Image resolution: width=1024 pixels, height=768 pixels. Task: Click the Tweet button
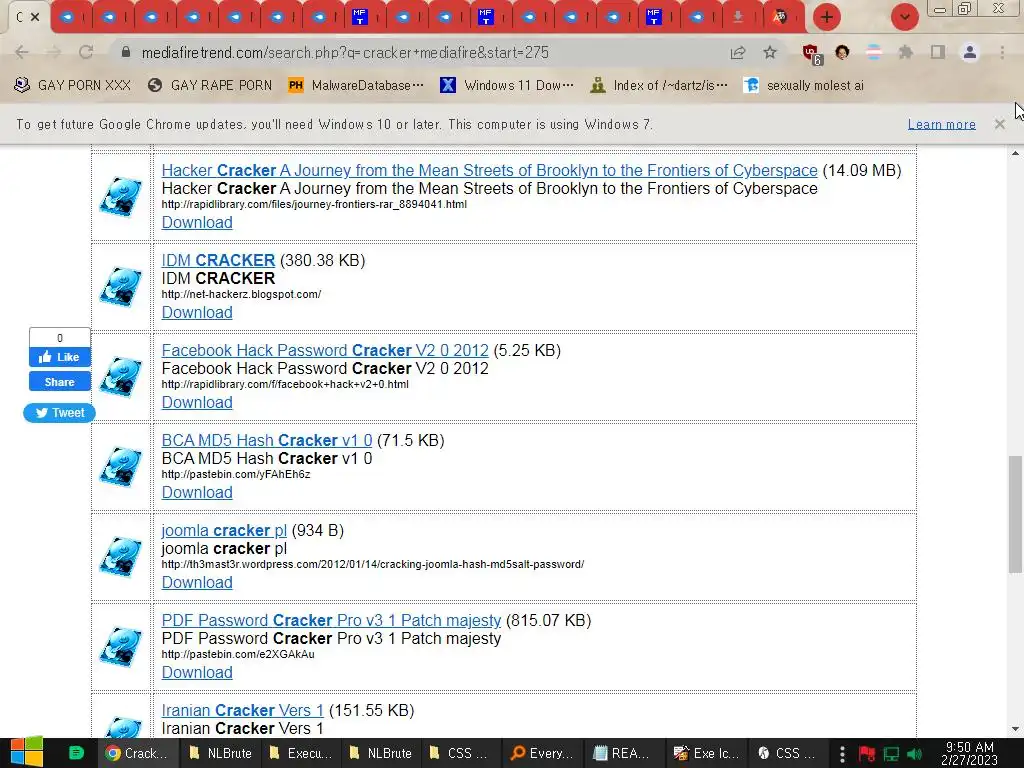click(59, 413)
